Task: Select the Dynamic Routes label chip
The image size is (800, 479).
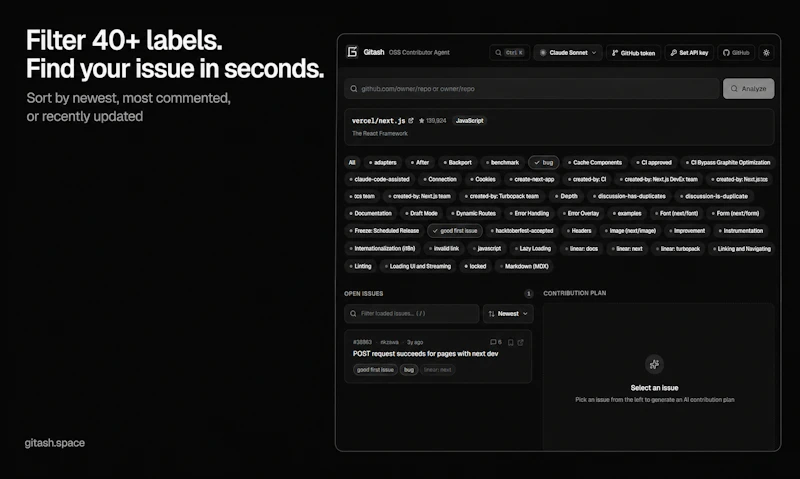Action: click(473, 214)
